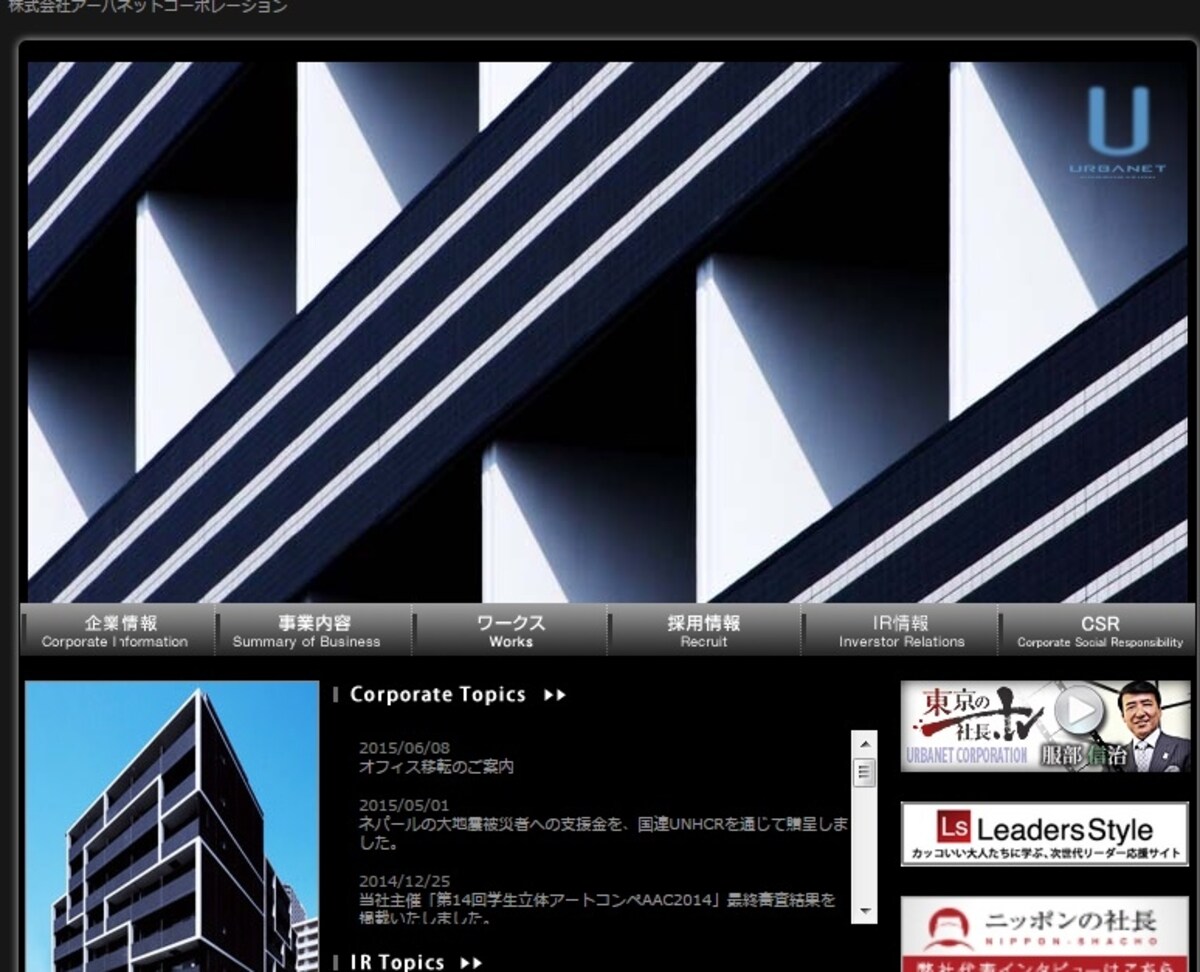Click the topics scrollbar up arrow
1200x972 pixels.
click(864, 743)
